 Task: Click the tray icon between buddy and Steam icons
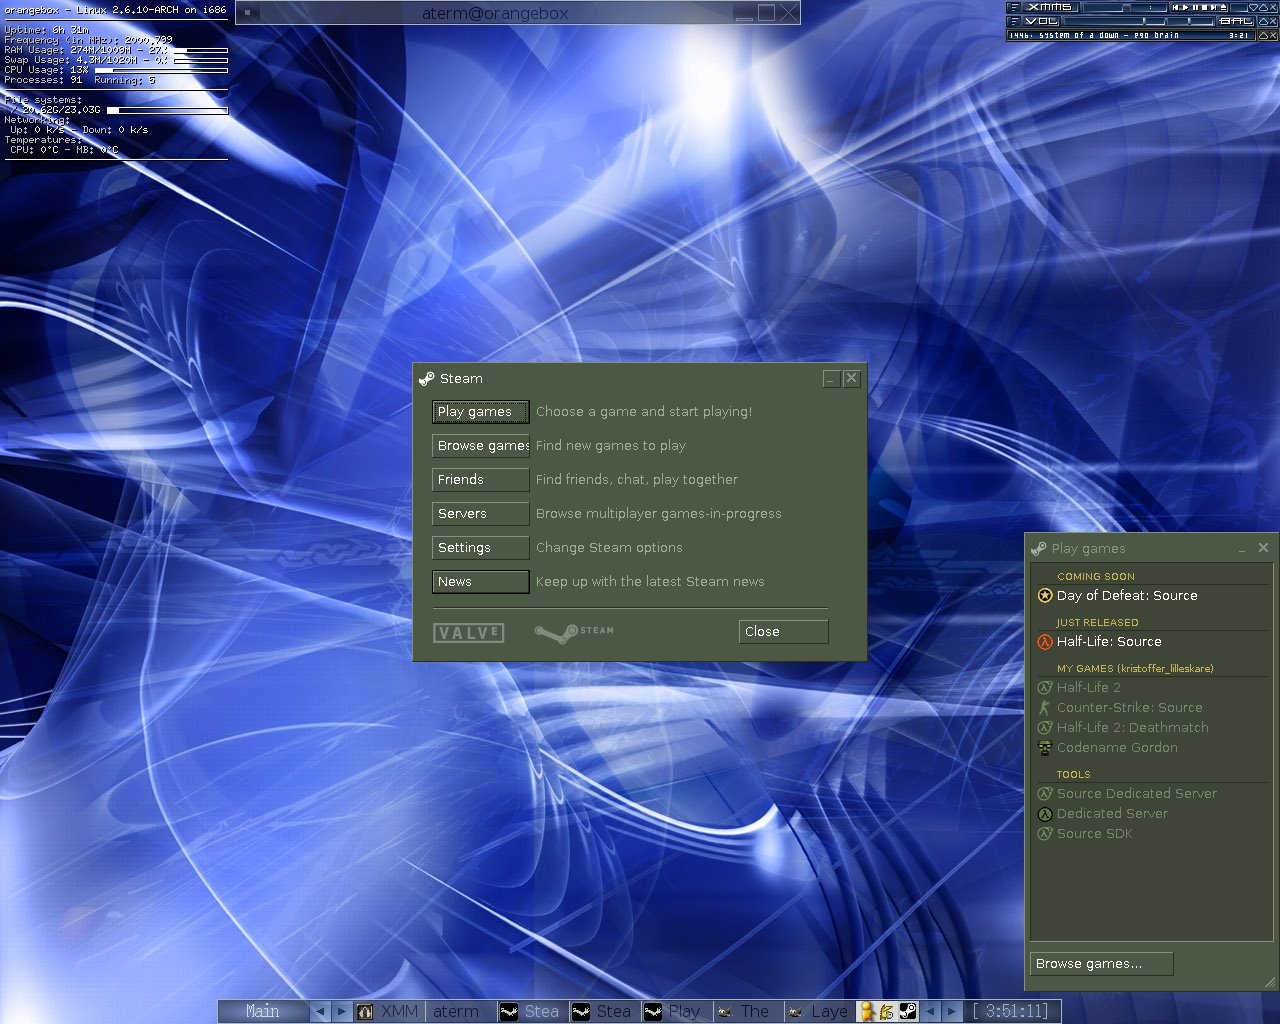(886, 1011)
